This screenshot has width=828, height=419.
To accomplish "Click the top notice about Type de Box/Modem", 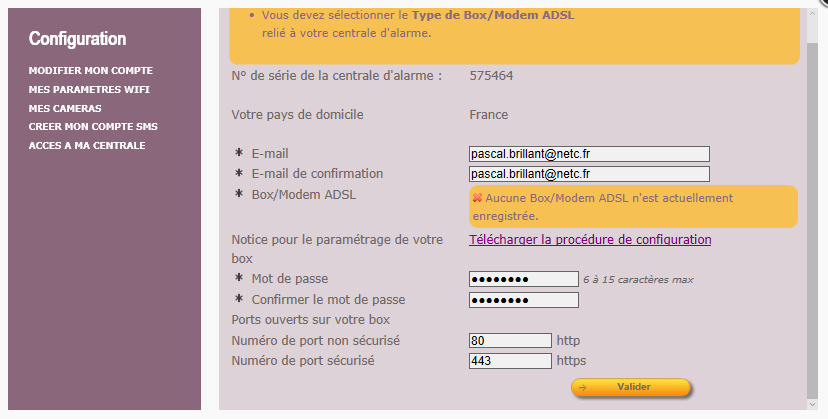I will coord(418,24).
